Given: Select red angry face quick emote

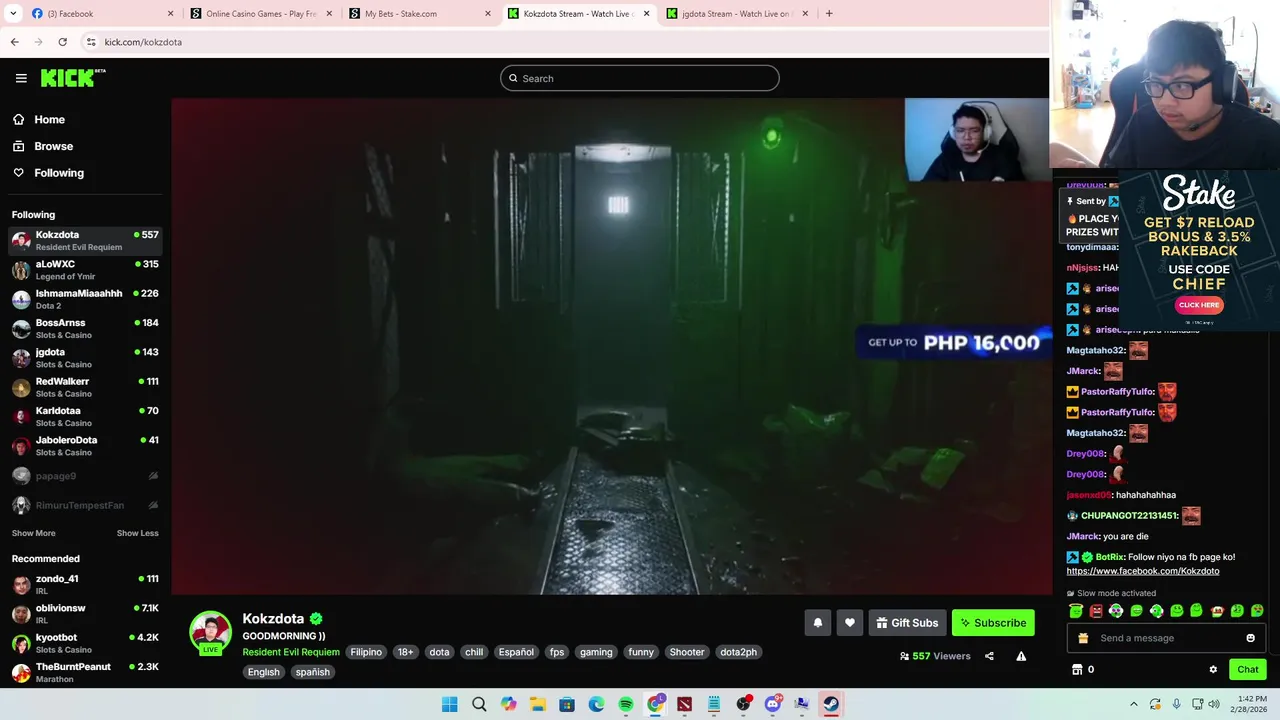Looking at the screenshot, I should (x=1096, y=611).
